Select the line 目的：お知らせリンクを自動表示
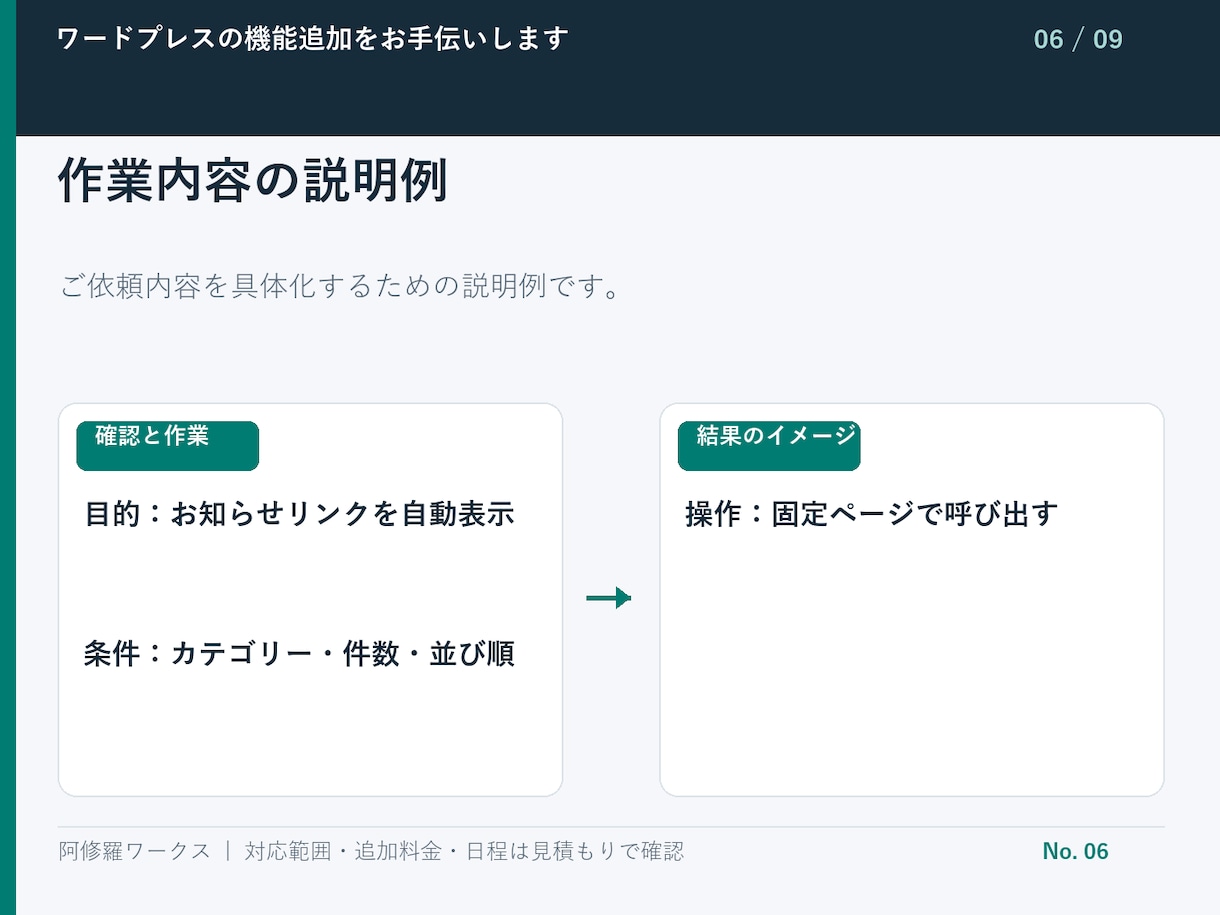Screen dimensions: 1220x915 click(x=299, y=514)
